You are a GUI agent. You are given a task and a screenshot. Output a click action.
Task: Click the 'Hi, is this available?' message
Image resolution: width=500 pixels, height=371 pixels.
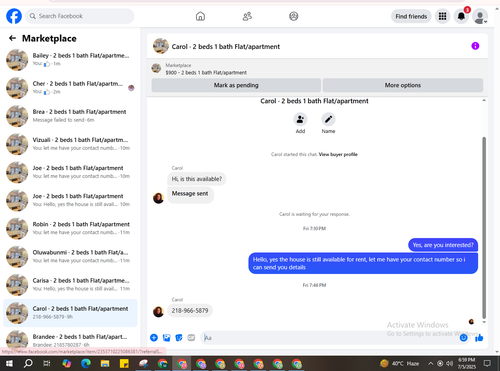point(197,179)
